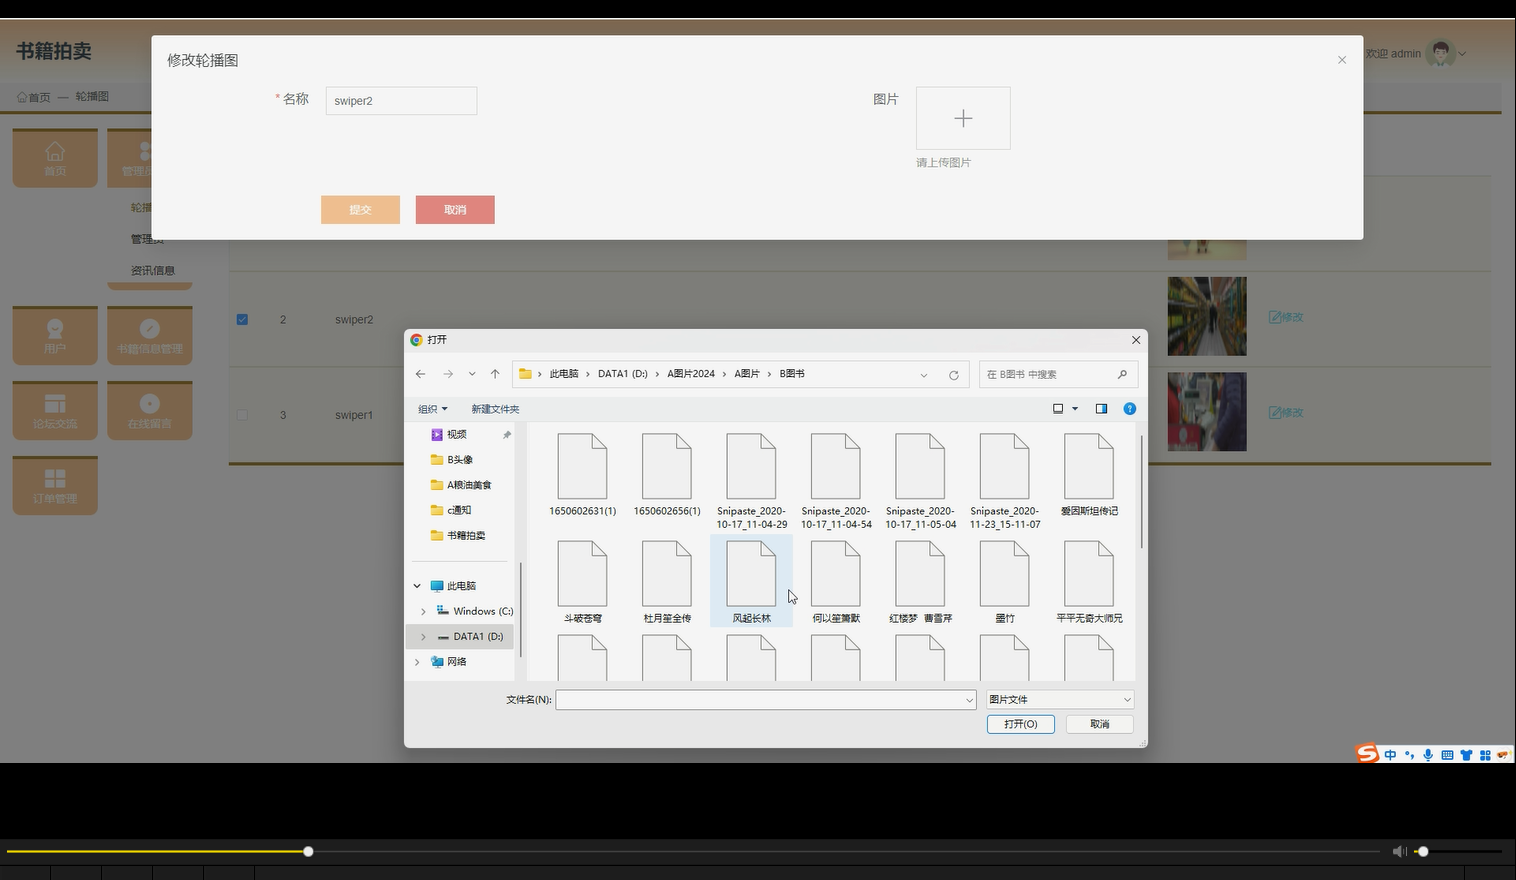Expand the 网络 tree node
1516x880 pixels.
(x=417, y=662)
